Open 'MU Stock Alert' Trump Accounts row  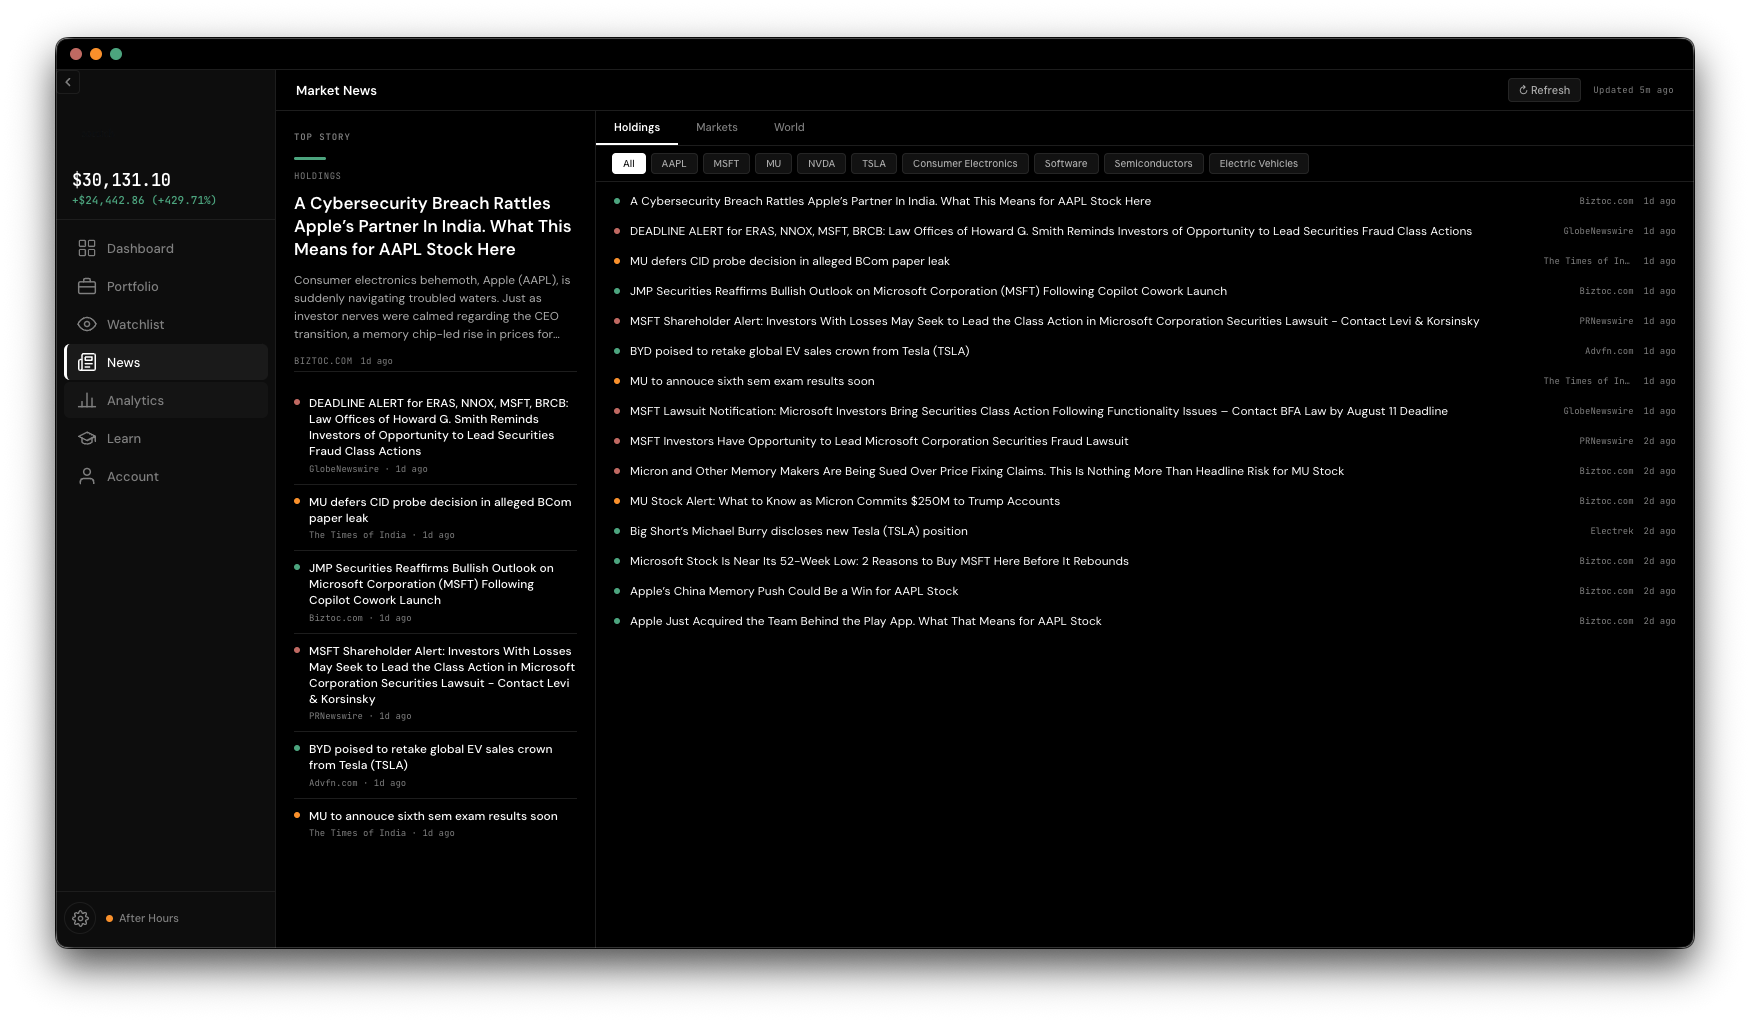pyautogui.click(x=1144, y=501)
